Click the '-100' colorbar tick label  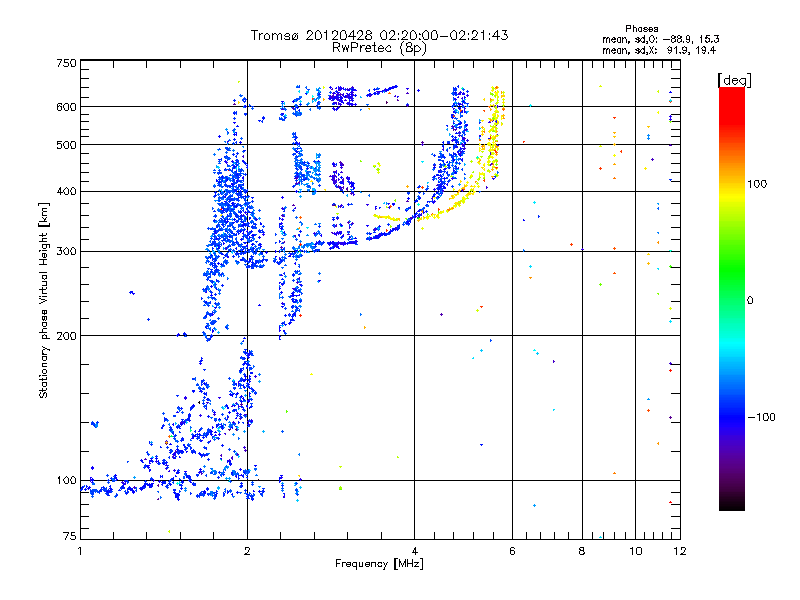(761, 417)
